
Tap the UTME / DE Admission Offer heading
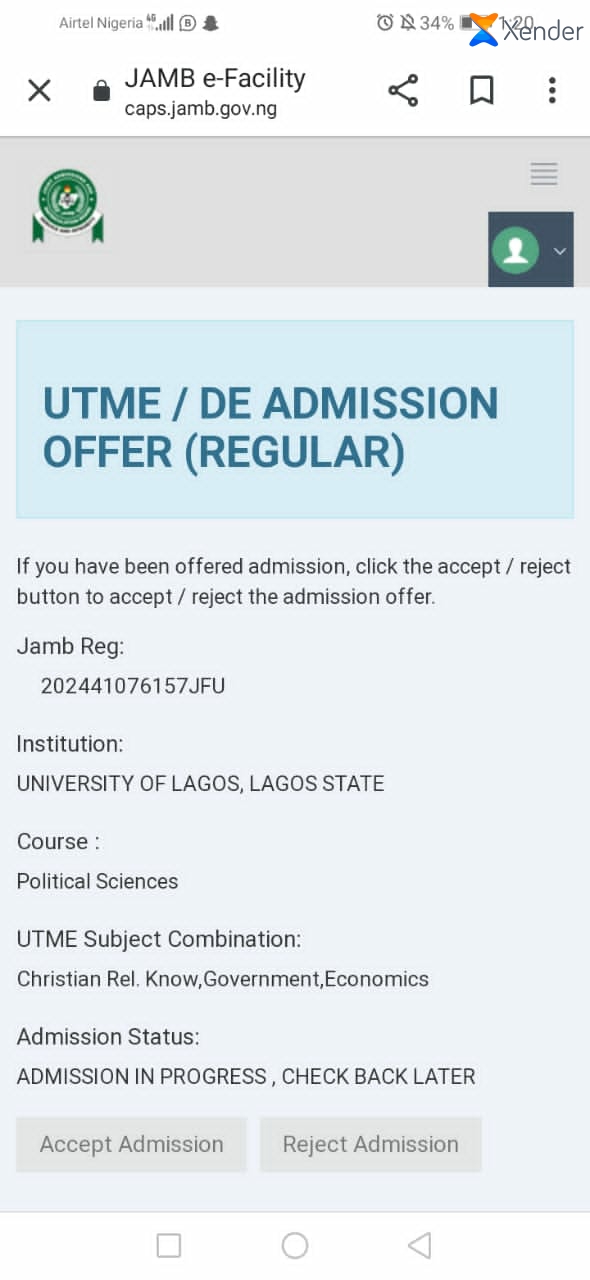coord(270,428)
